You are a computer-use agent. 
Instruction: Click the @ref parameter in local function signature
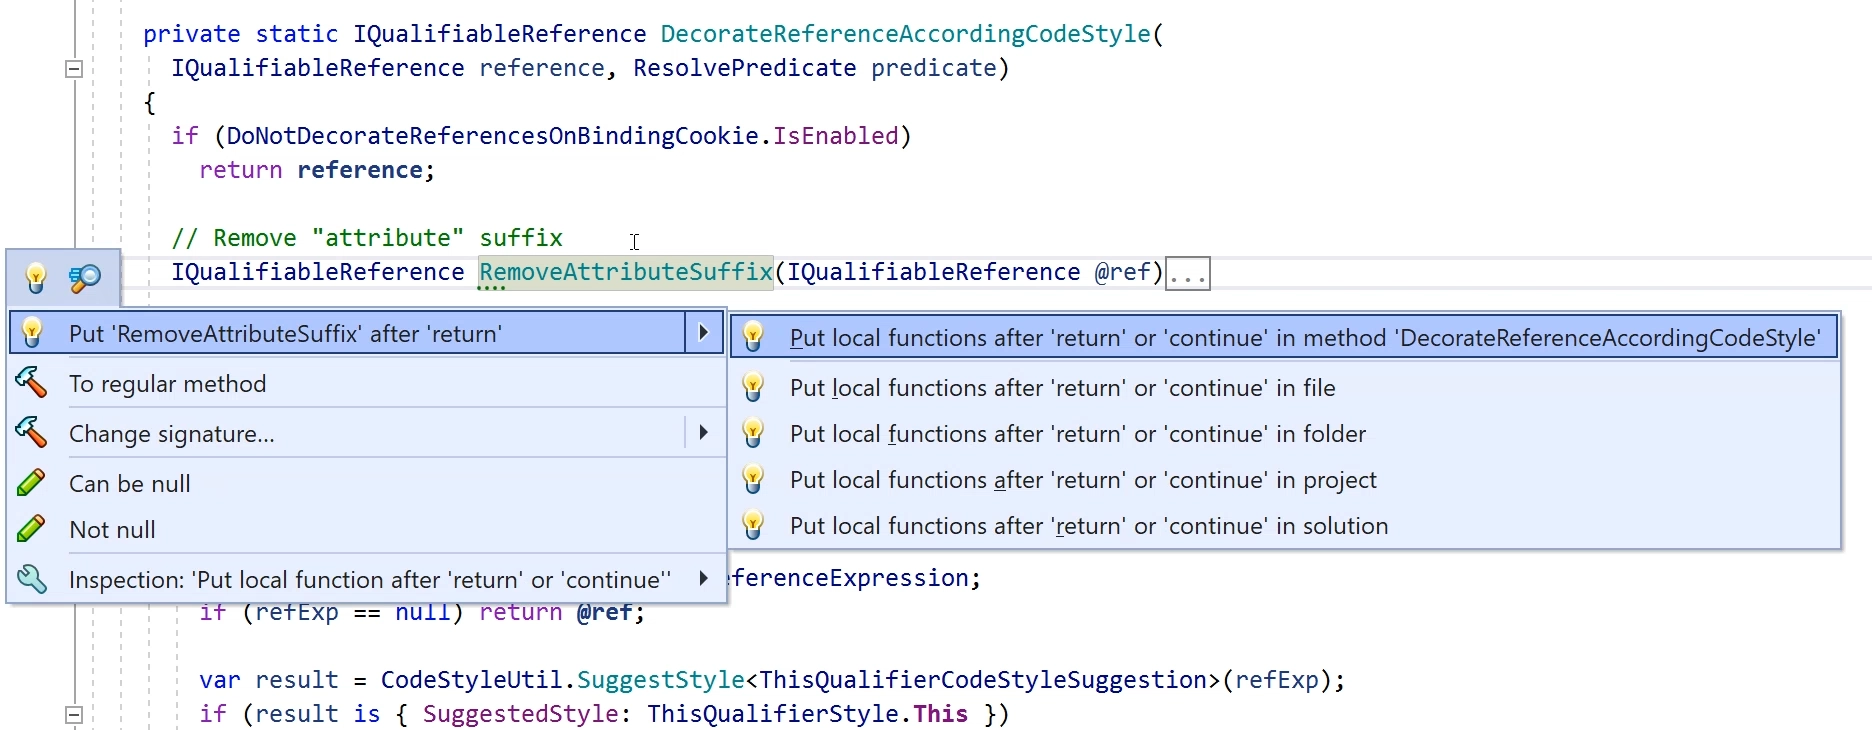click(1123, 272)
